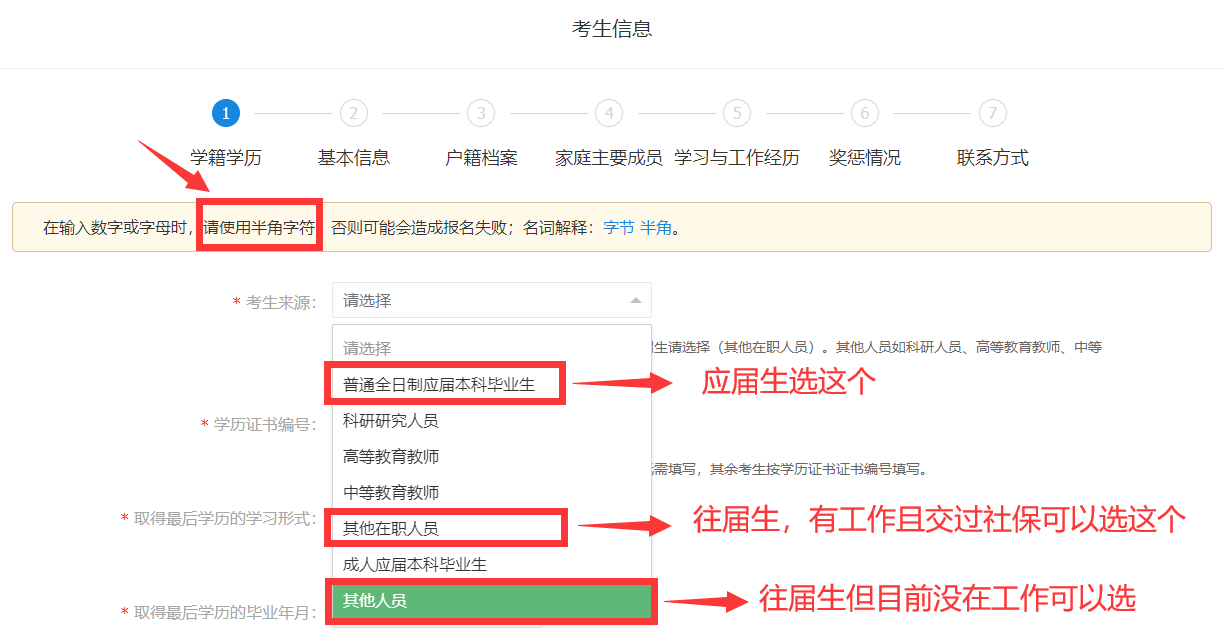Collapse the 考生来源 dropdown arrow
The height and width of the screenshot is (641, 1224).
tap(635, 300)
